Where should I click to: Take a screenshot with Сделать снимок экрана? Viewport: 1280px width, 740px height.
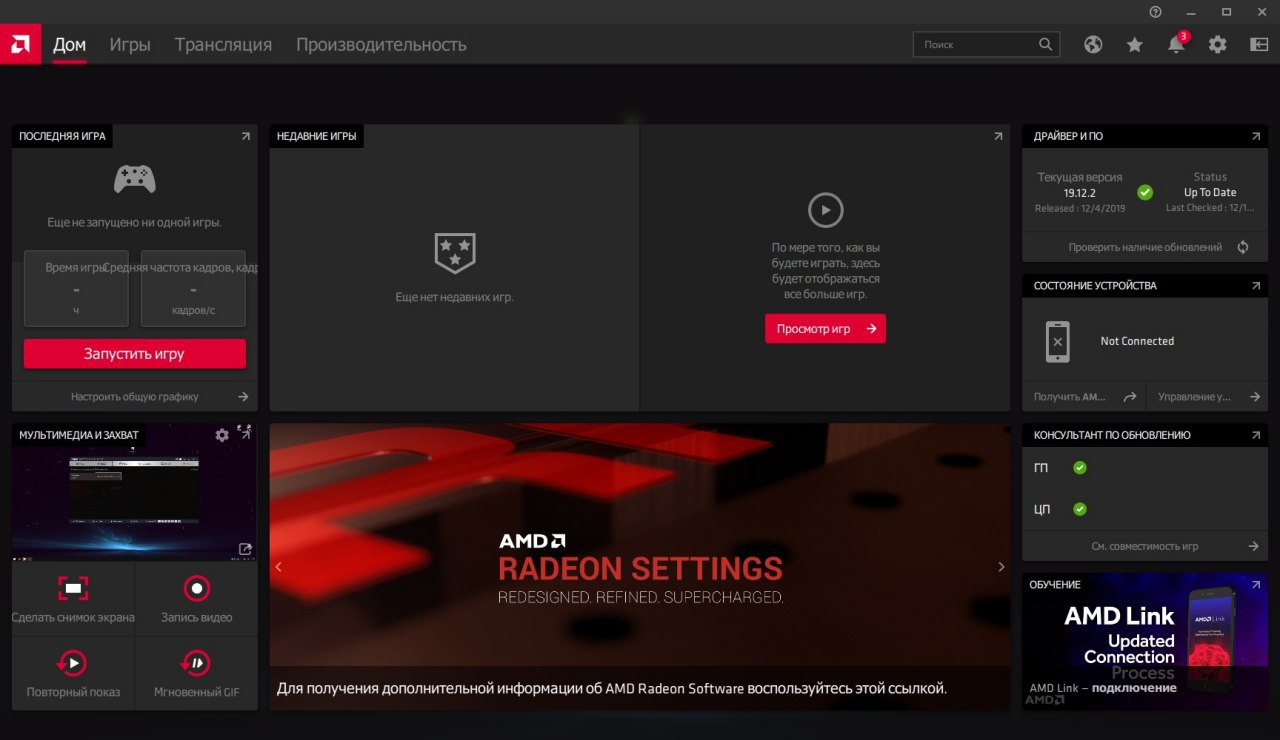coord(73,598)
